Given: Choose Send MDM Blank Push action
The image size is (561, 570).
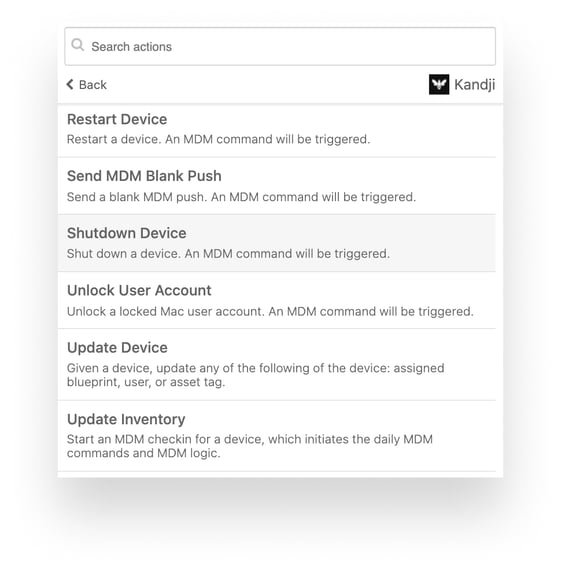Looking at the screenshot, I should [277, 186].
